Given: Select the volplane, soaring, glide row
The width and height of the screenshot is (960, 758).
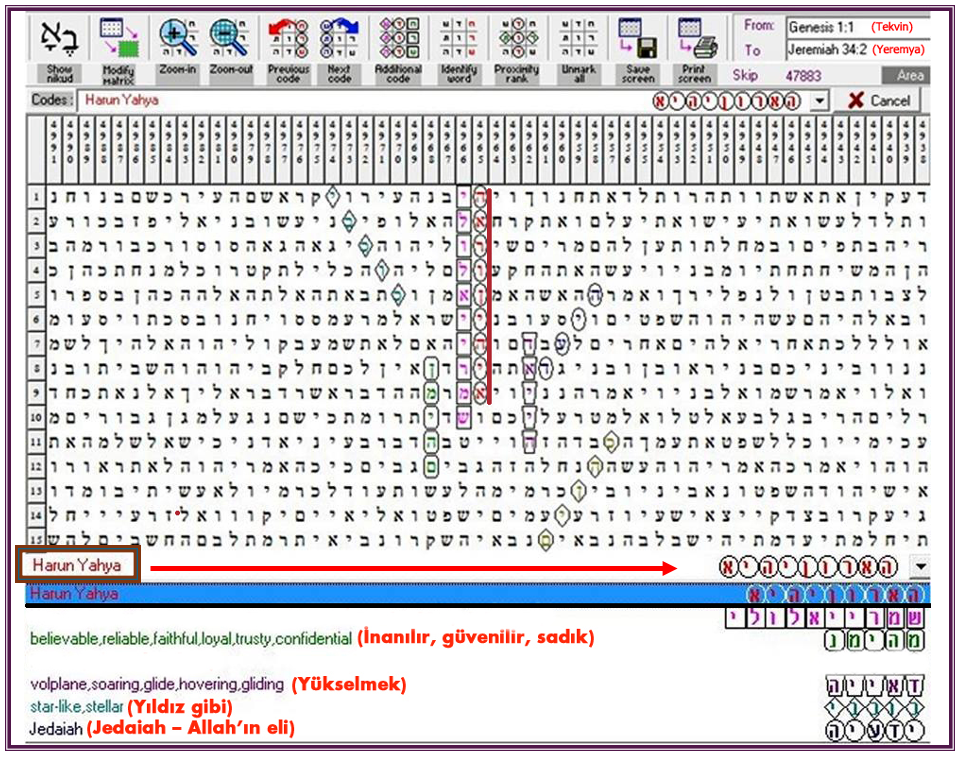Looking at the screenshot, I should coord(478,685).
